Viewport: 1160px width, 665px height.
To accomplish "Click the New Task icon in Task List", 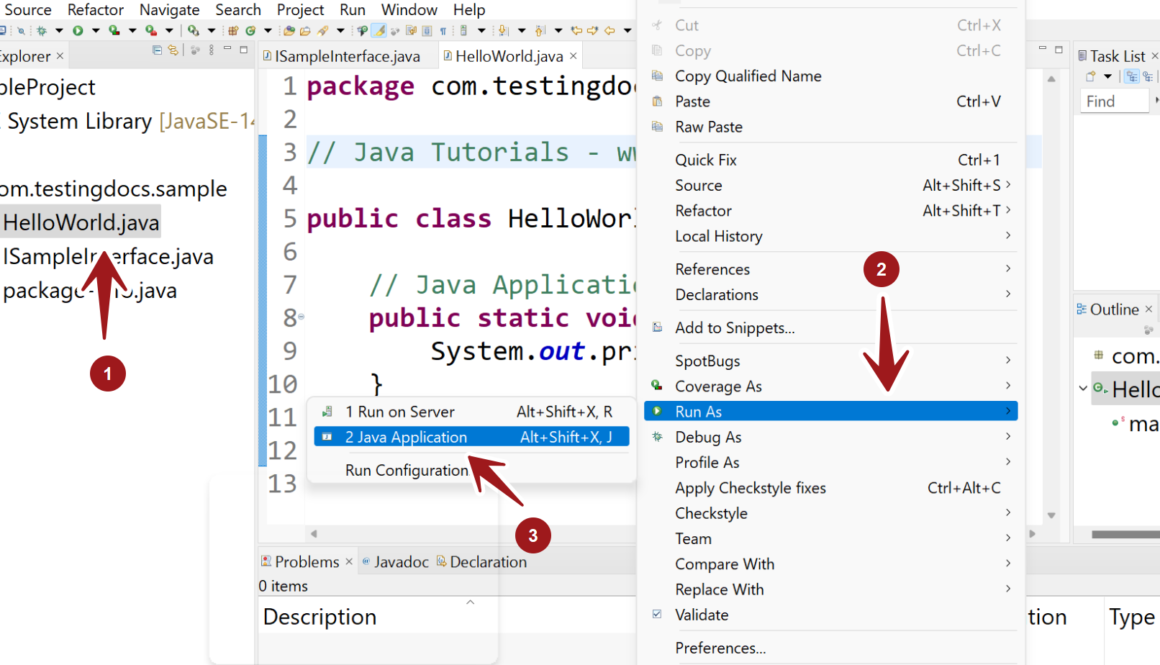I will (1090, 77).
